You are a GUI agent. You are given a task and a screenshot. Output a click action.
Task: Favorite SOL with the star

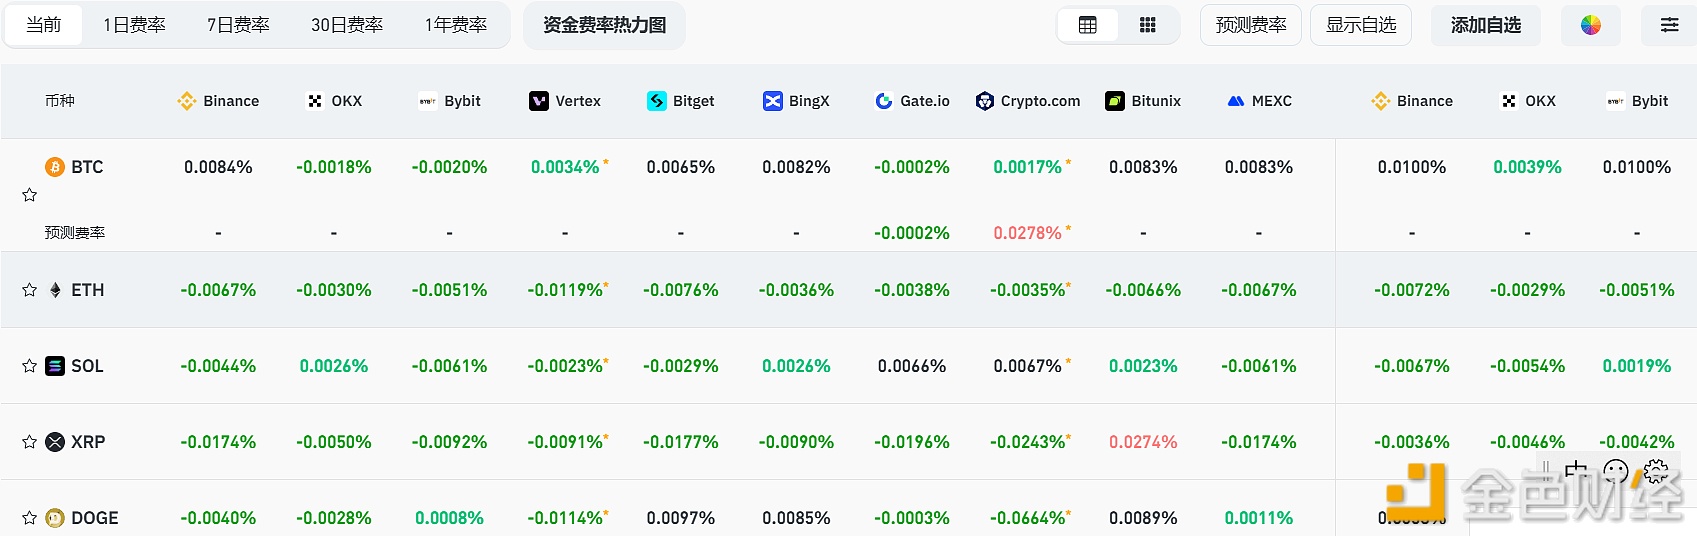[30, 366]
